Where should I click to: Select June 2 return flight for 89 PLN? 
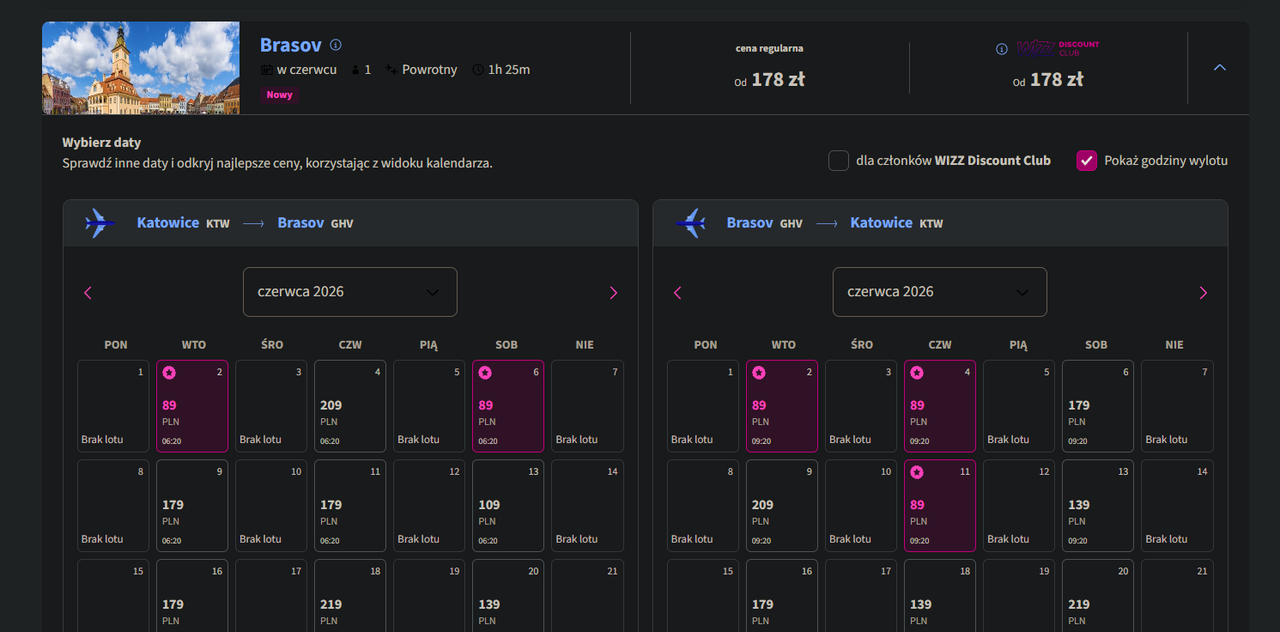pyautogui.click(x=782, y=406)
